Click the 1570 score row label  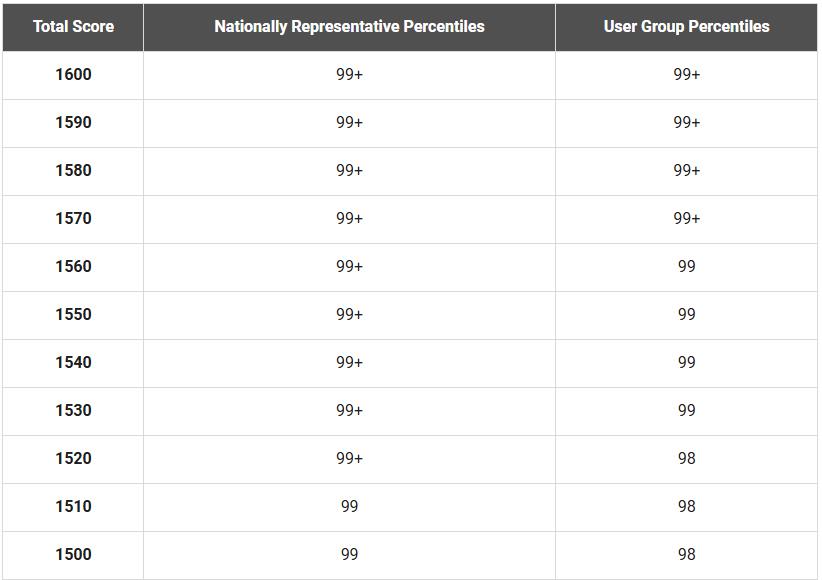(73, 218)
